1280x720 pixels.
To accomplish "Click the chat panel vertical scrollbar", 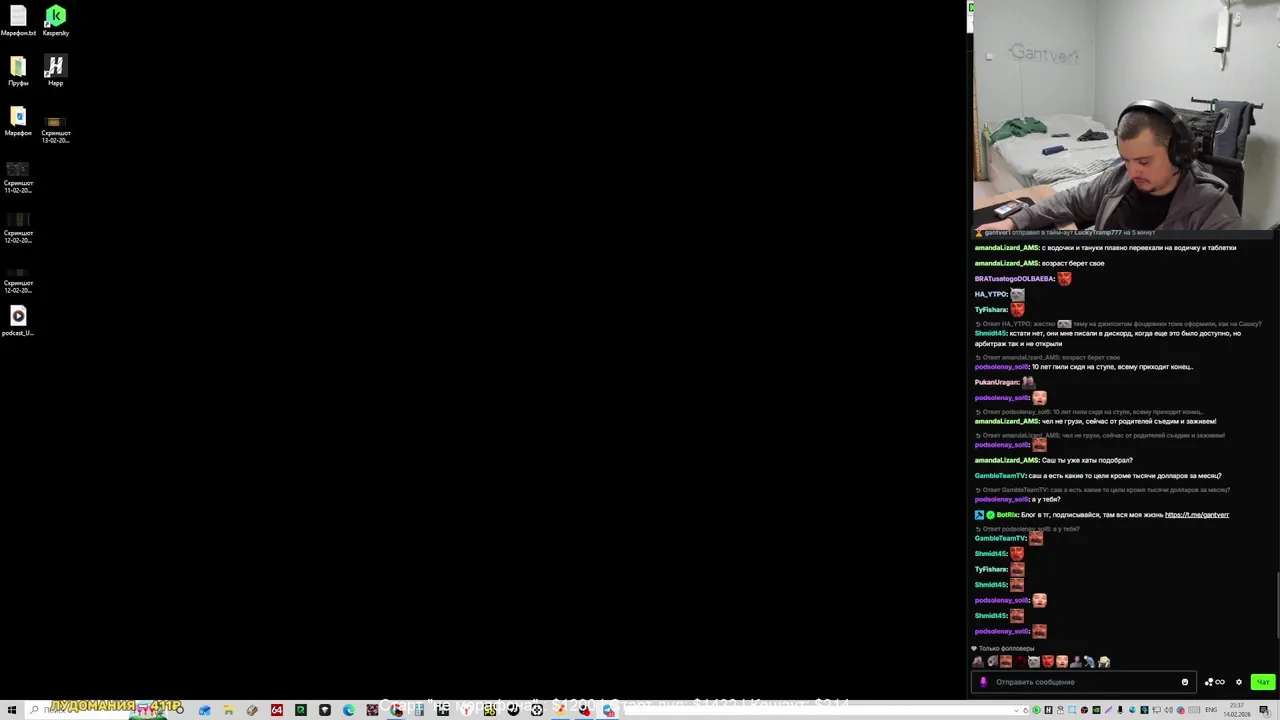I will 1277,605.
